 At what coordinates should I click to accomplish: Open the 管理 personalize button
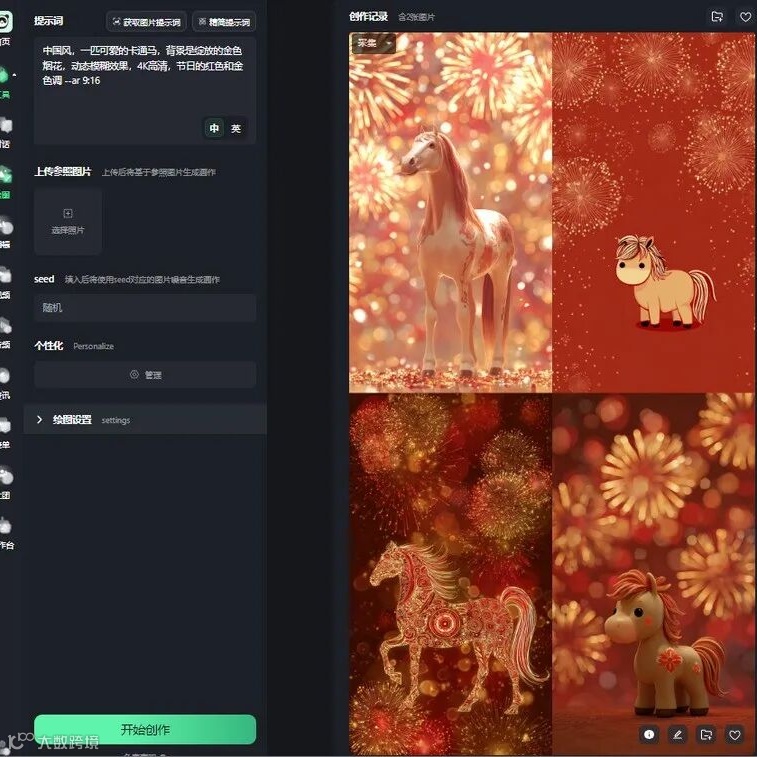(145, 375)
